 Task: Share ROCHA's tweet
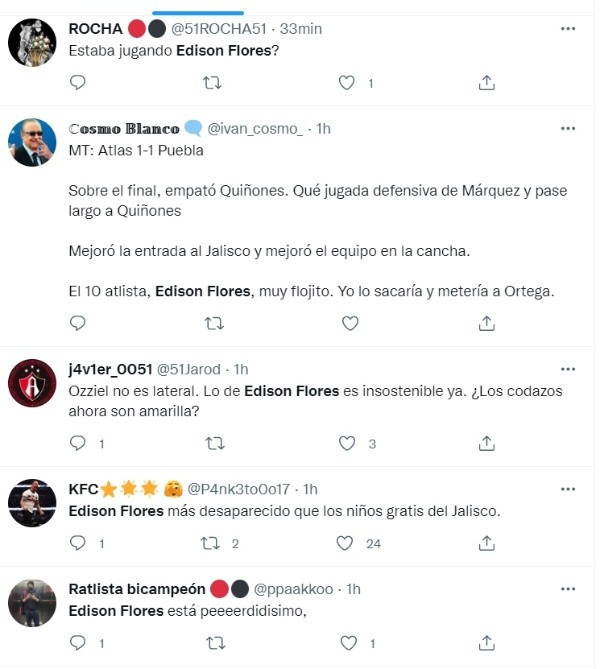(486, 82)
